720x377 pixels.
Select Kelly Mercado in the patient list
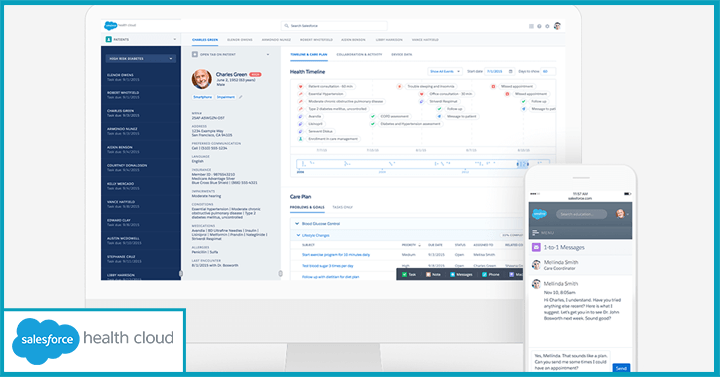tap(141, 186)
